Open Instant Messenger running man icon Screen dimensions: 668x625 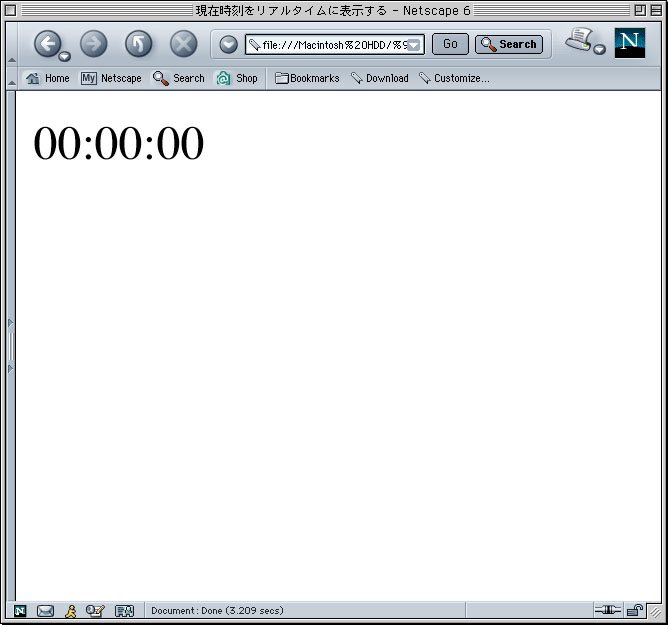(x=71, y=611)
